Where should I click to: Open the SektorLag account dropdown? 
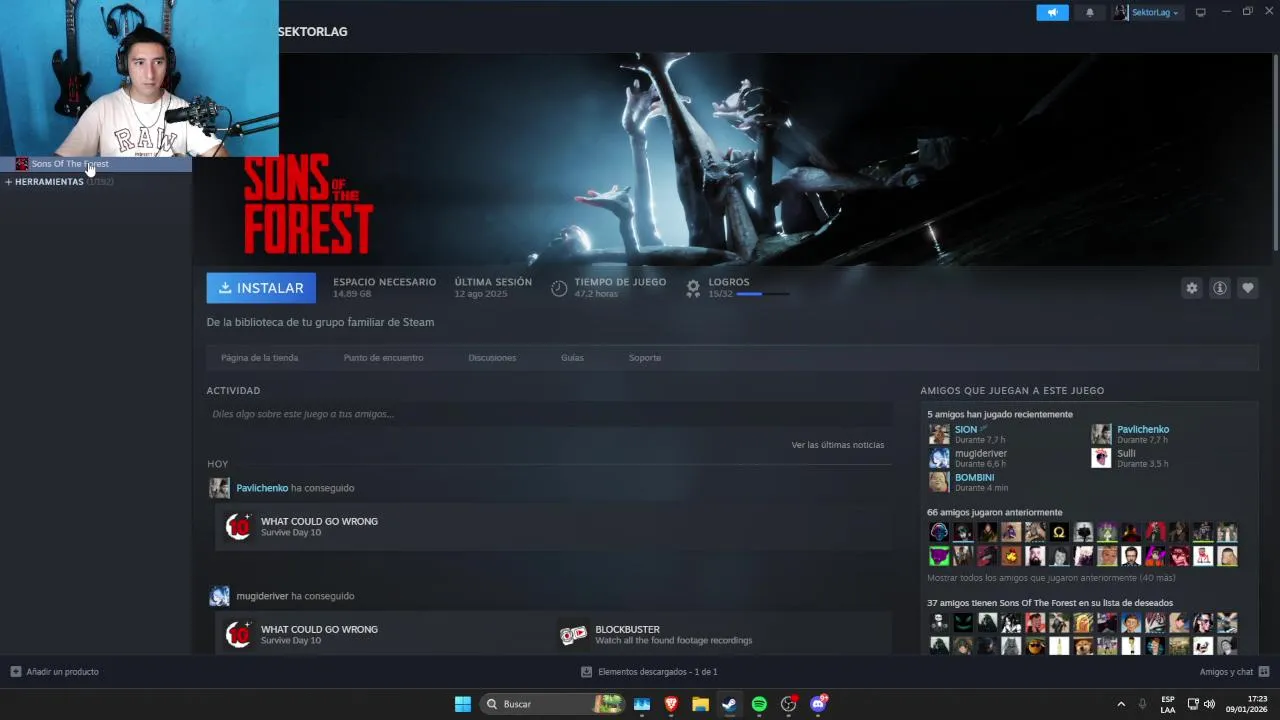(x=1147, y=13)
